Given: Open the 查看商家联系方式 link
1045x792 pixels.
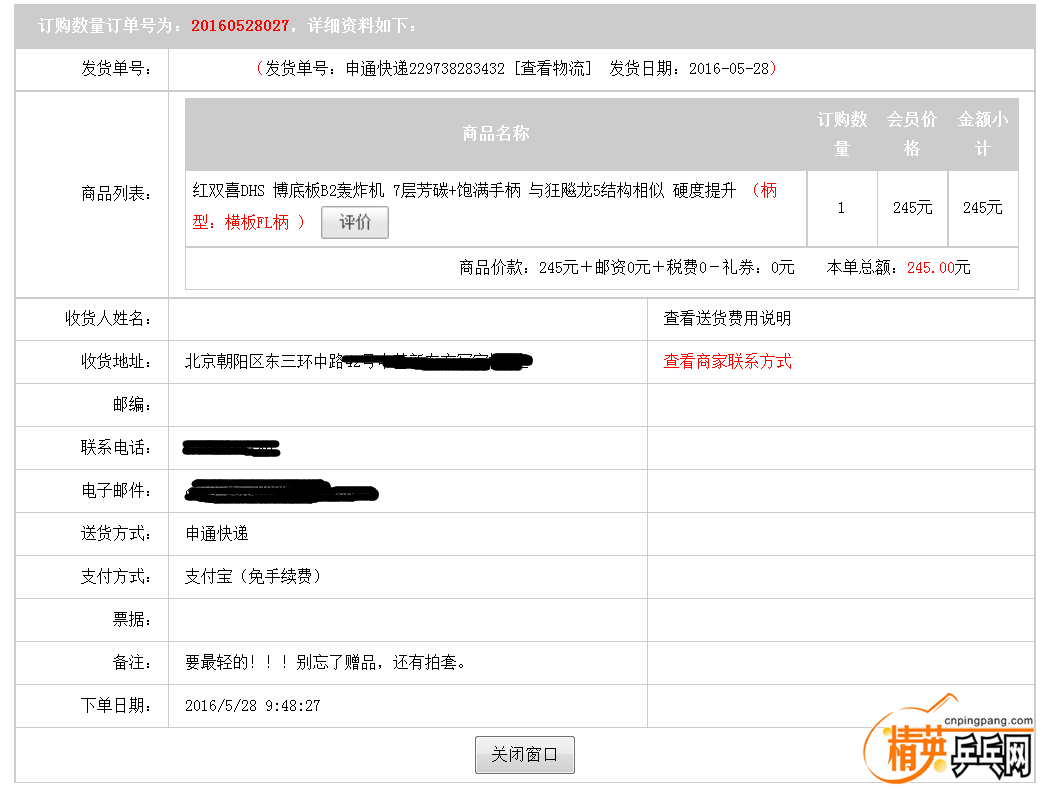Looking at the screenshot, I should 727,361.
